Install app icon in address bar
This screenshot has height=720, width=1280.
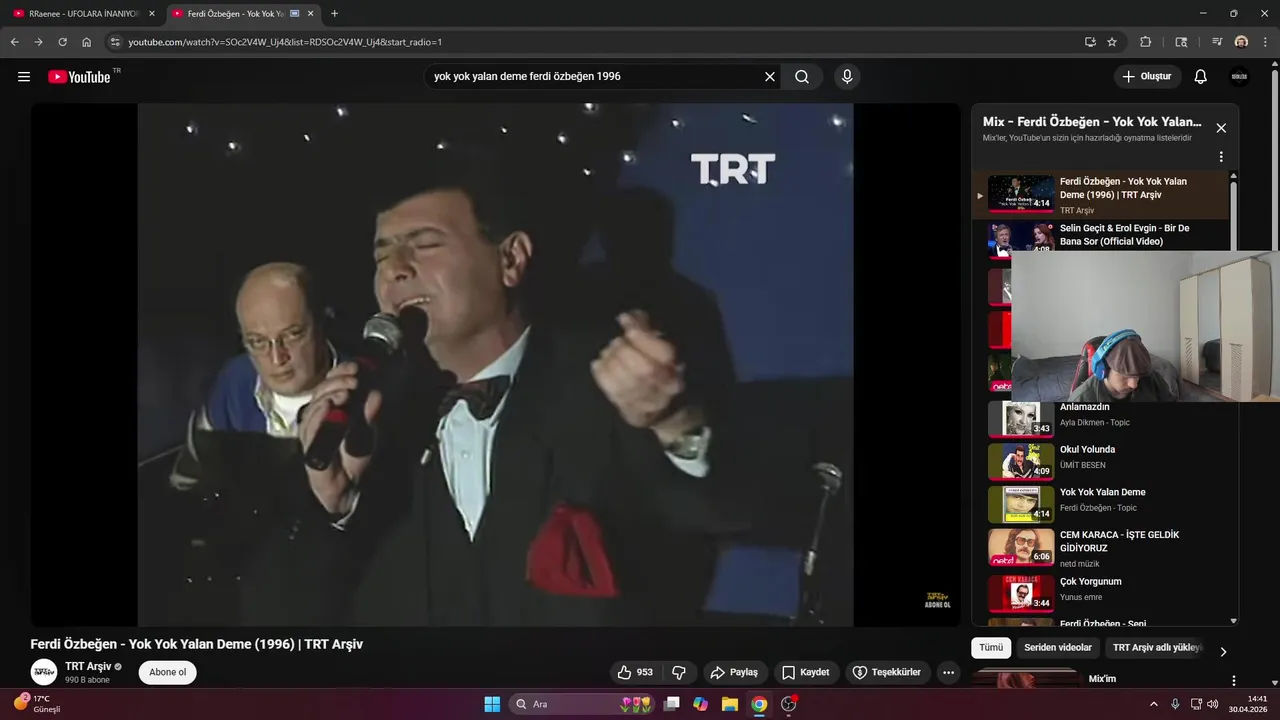coord(1090,42)
